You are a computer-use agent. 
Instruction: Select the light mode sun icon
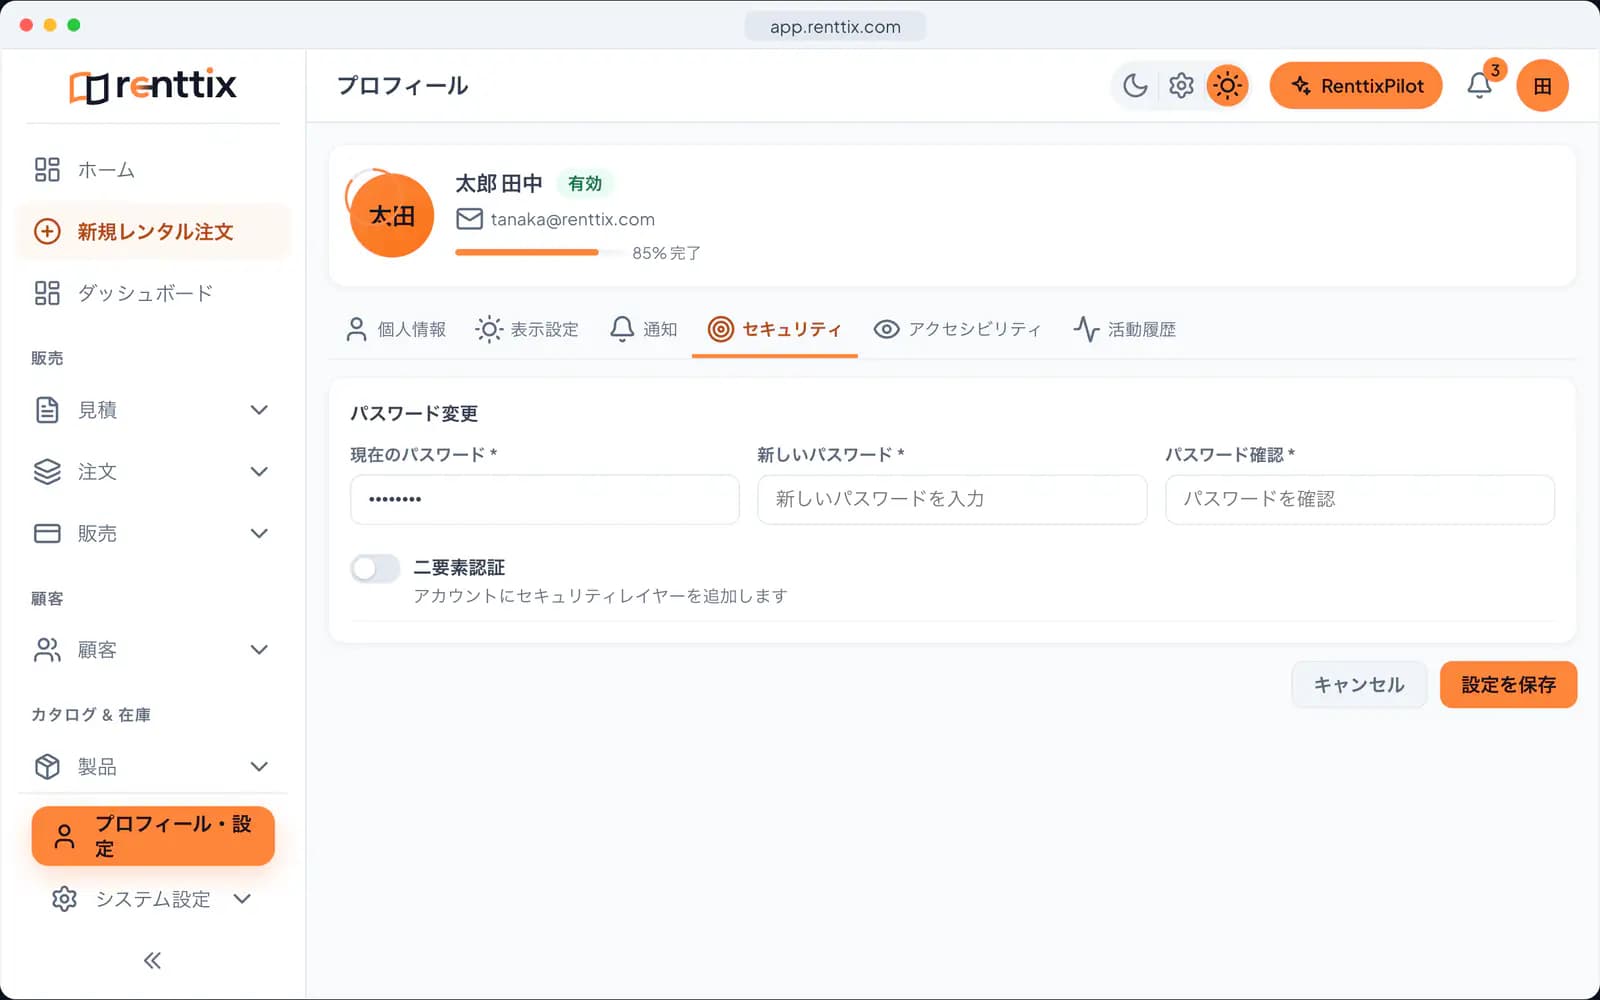pyautogui.click(x=1227, y=86)
